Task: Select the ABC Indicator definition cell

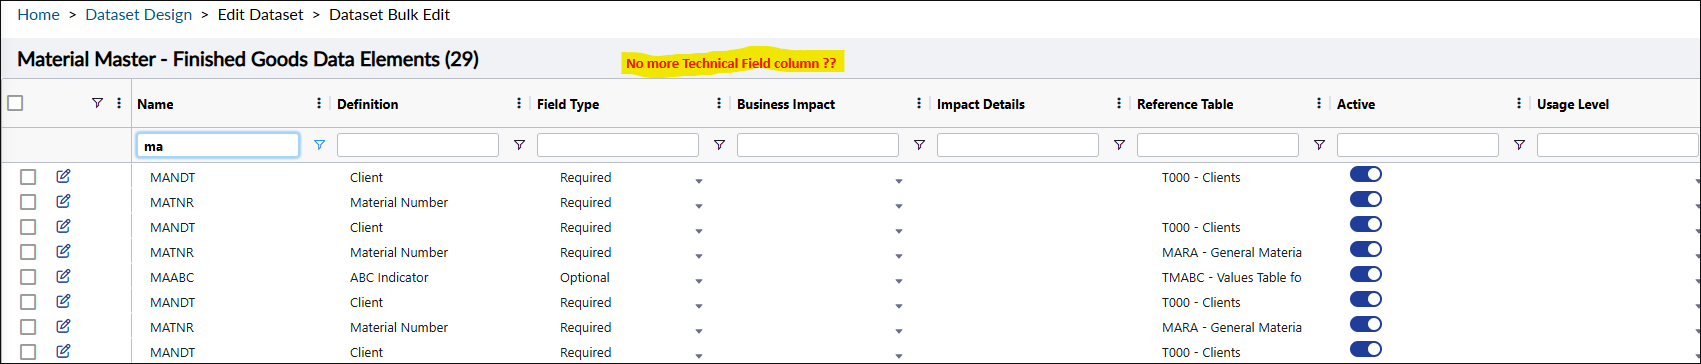Action: [389, 277]
